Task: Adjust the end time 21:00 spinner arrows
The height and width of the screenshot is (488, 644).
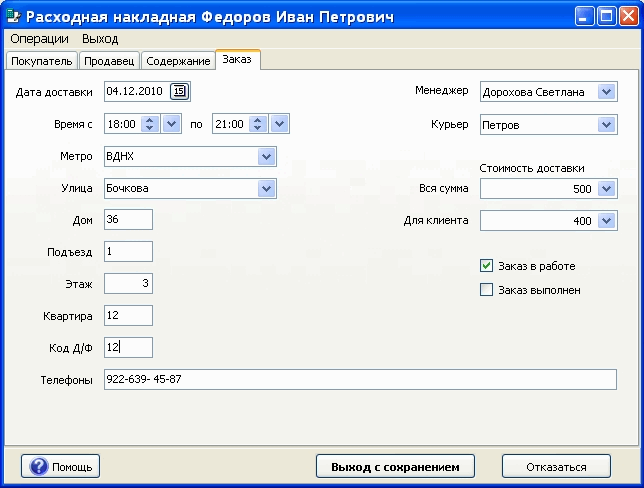Action: pos(258,124)
